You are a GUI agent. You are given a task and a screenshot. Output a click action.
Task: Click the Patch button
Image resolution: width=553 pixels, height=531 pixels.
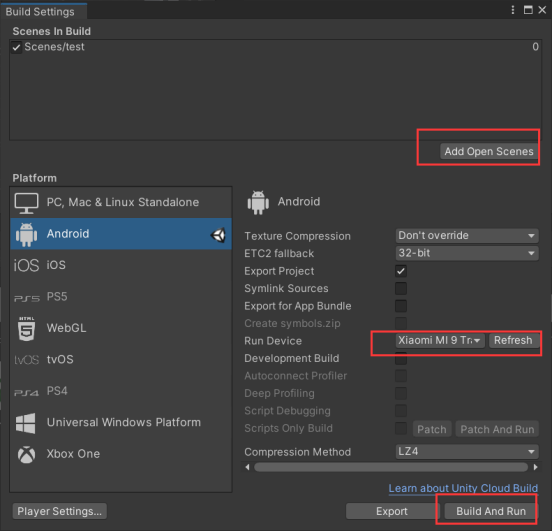[432, 429]
